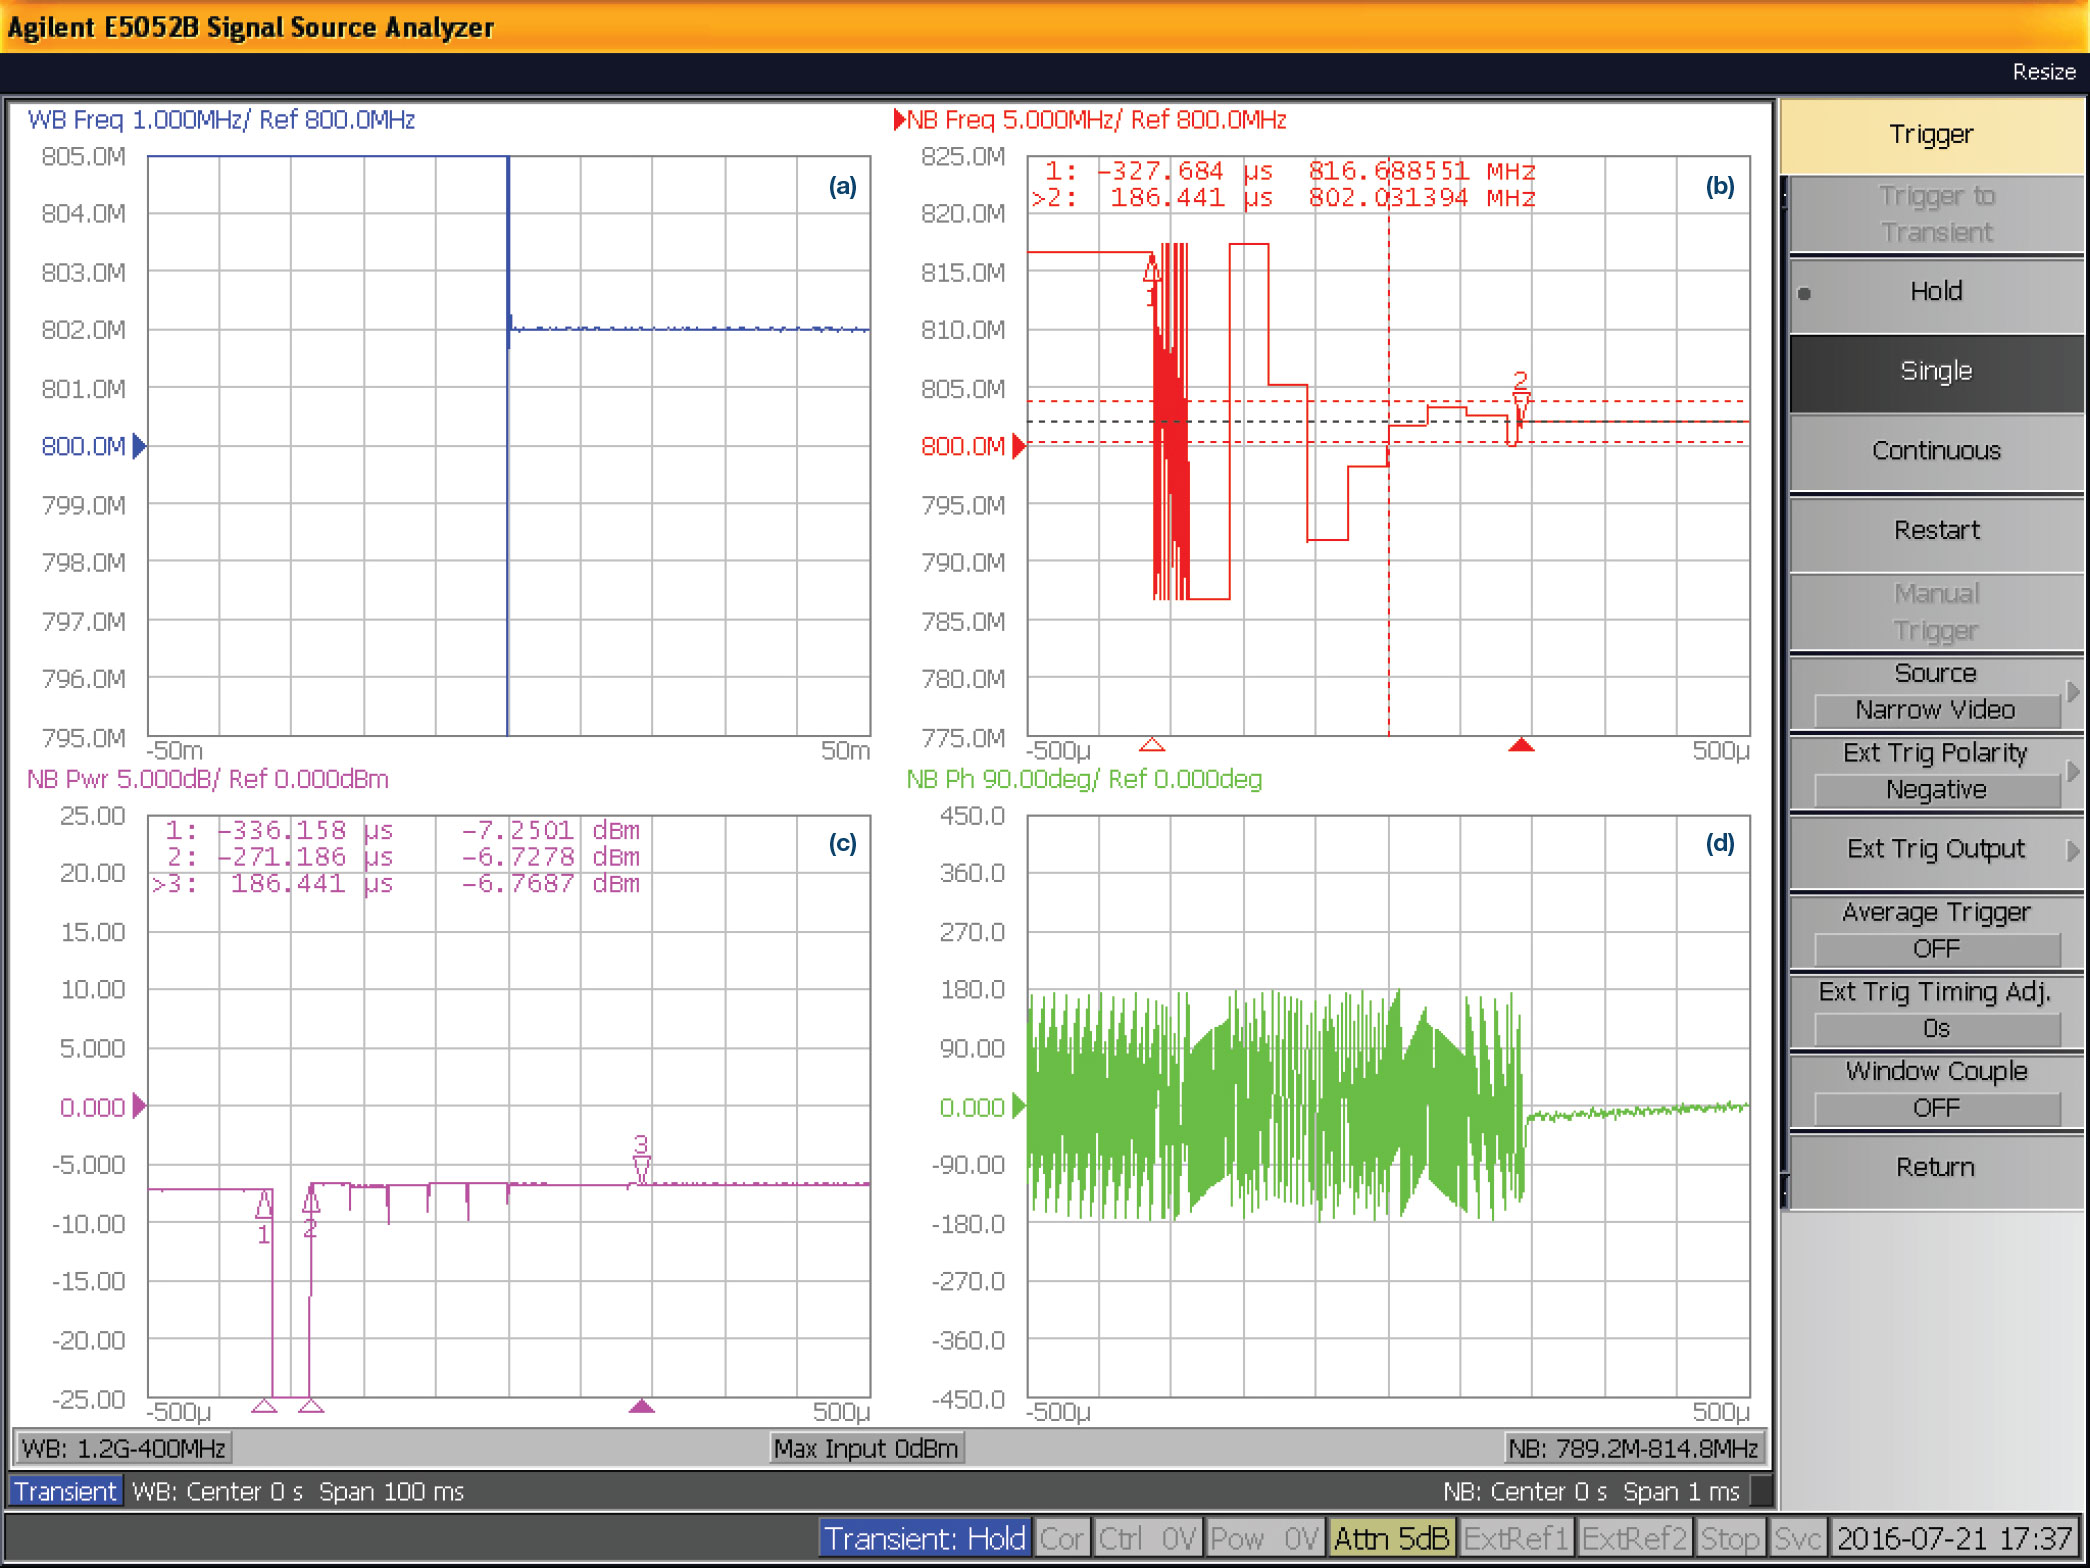This screenshot has height=1568, width=2090.
Task: Select the red 800.0M reference triangle
Action: (x=1018, y=446)
